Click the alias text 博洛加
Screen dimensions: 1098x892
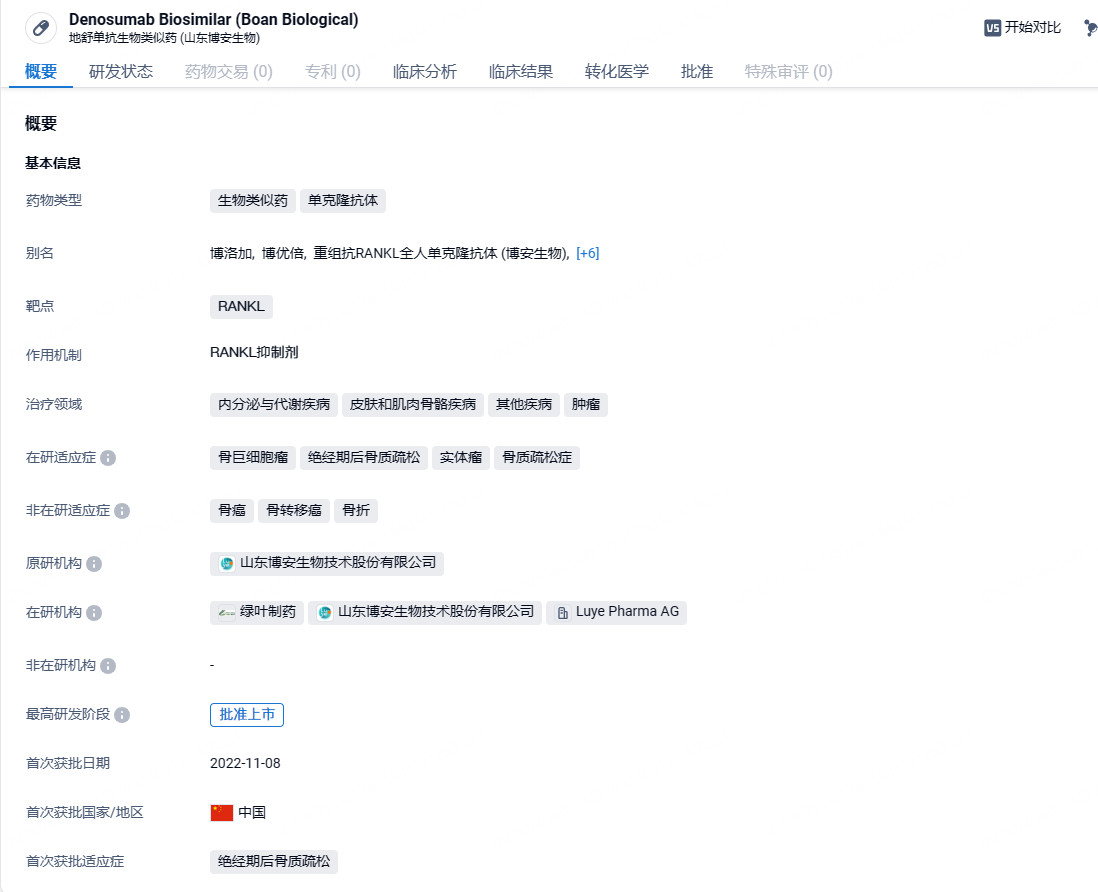[x=231, y=253]
